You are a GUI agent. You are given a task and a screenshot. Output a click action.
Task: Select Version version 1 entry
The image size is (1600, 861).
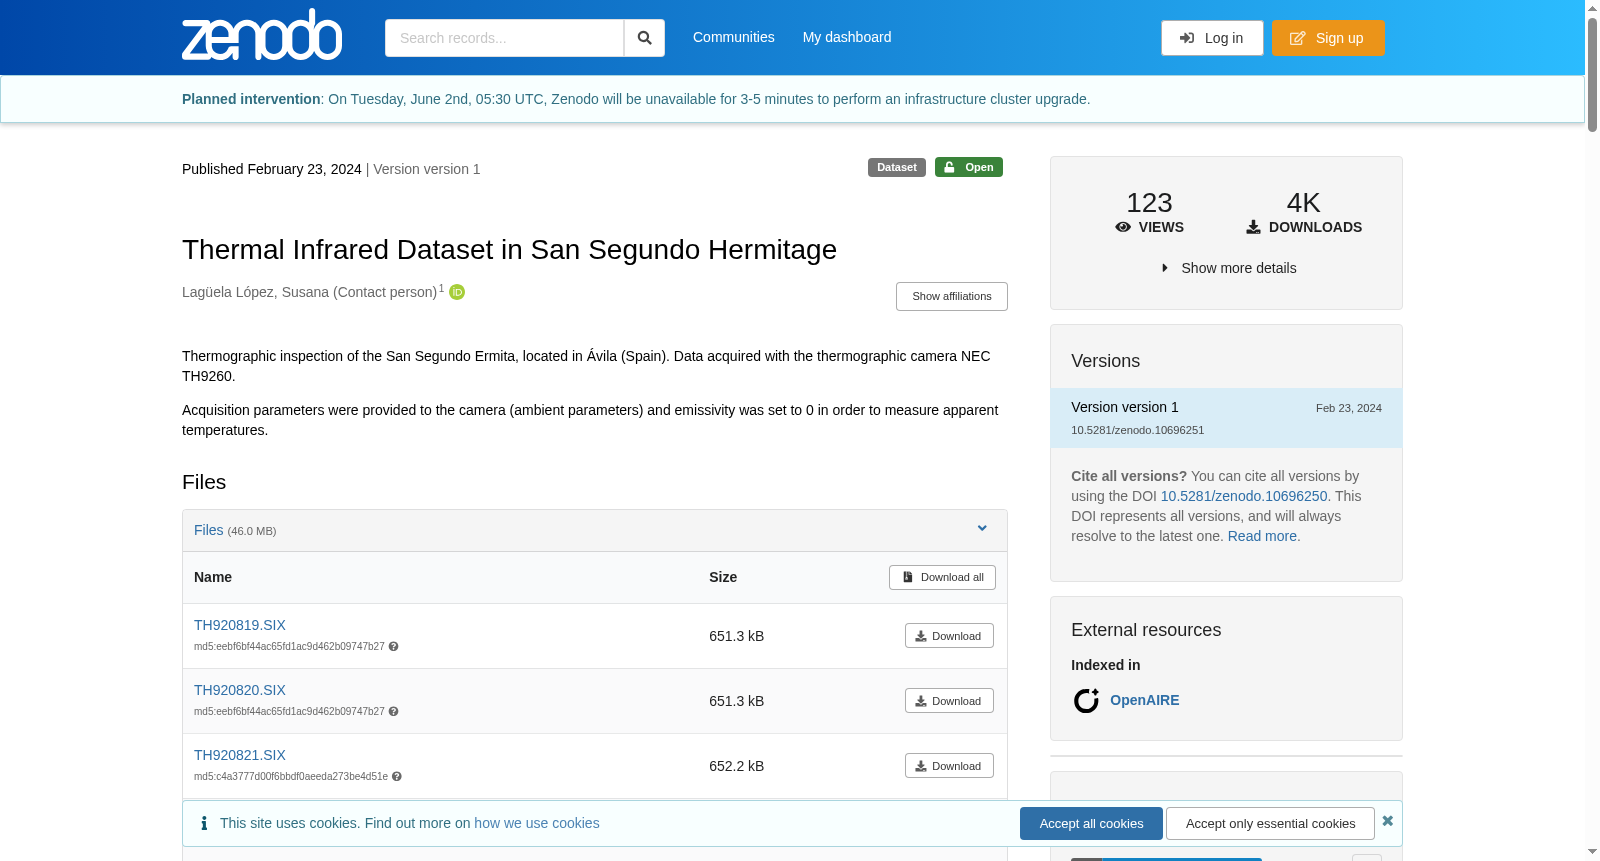pyautogui.click(x=1226, y=418)
